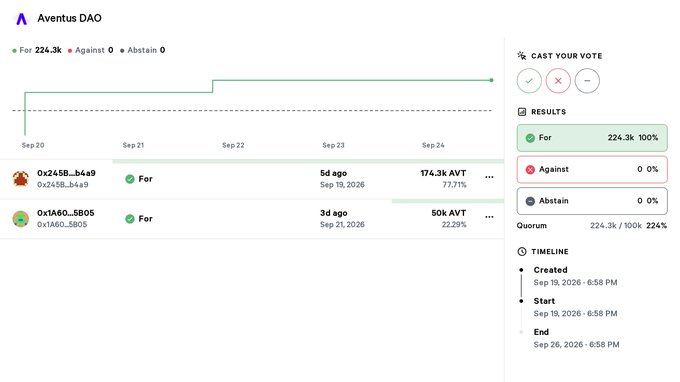
Task: Click the Aventus DAO logo icon
Action: pos(21,19)
